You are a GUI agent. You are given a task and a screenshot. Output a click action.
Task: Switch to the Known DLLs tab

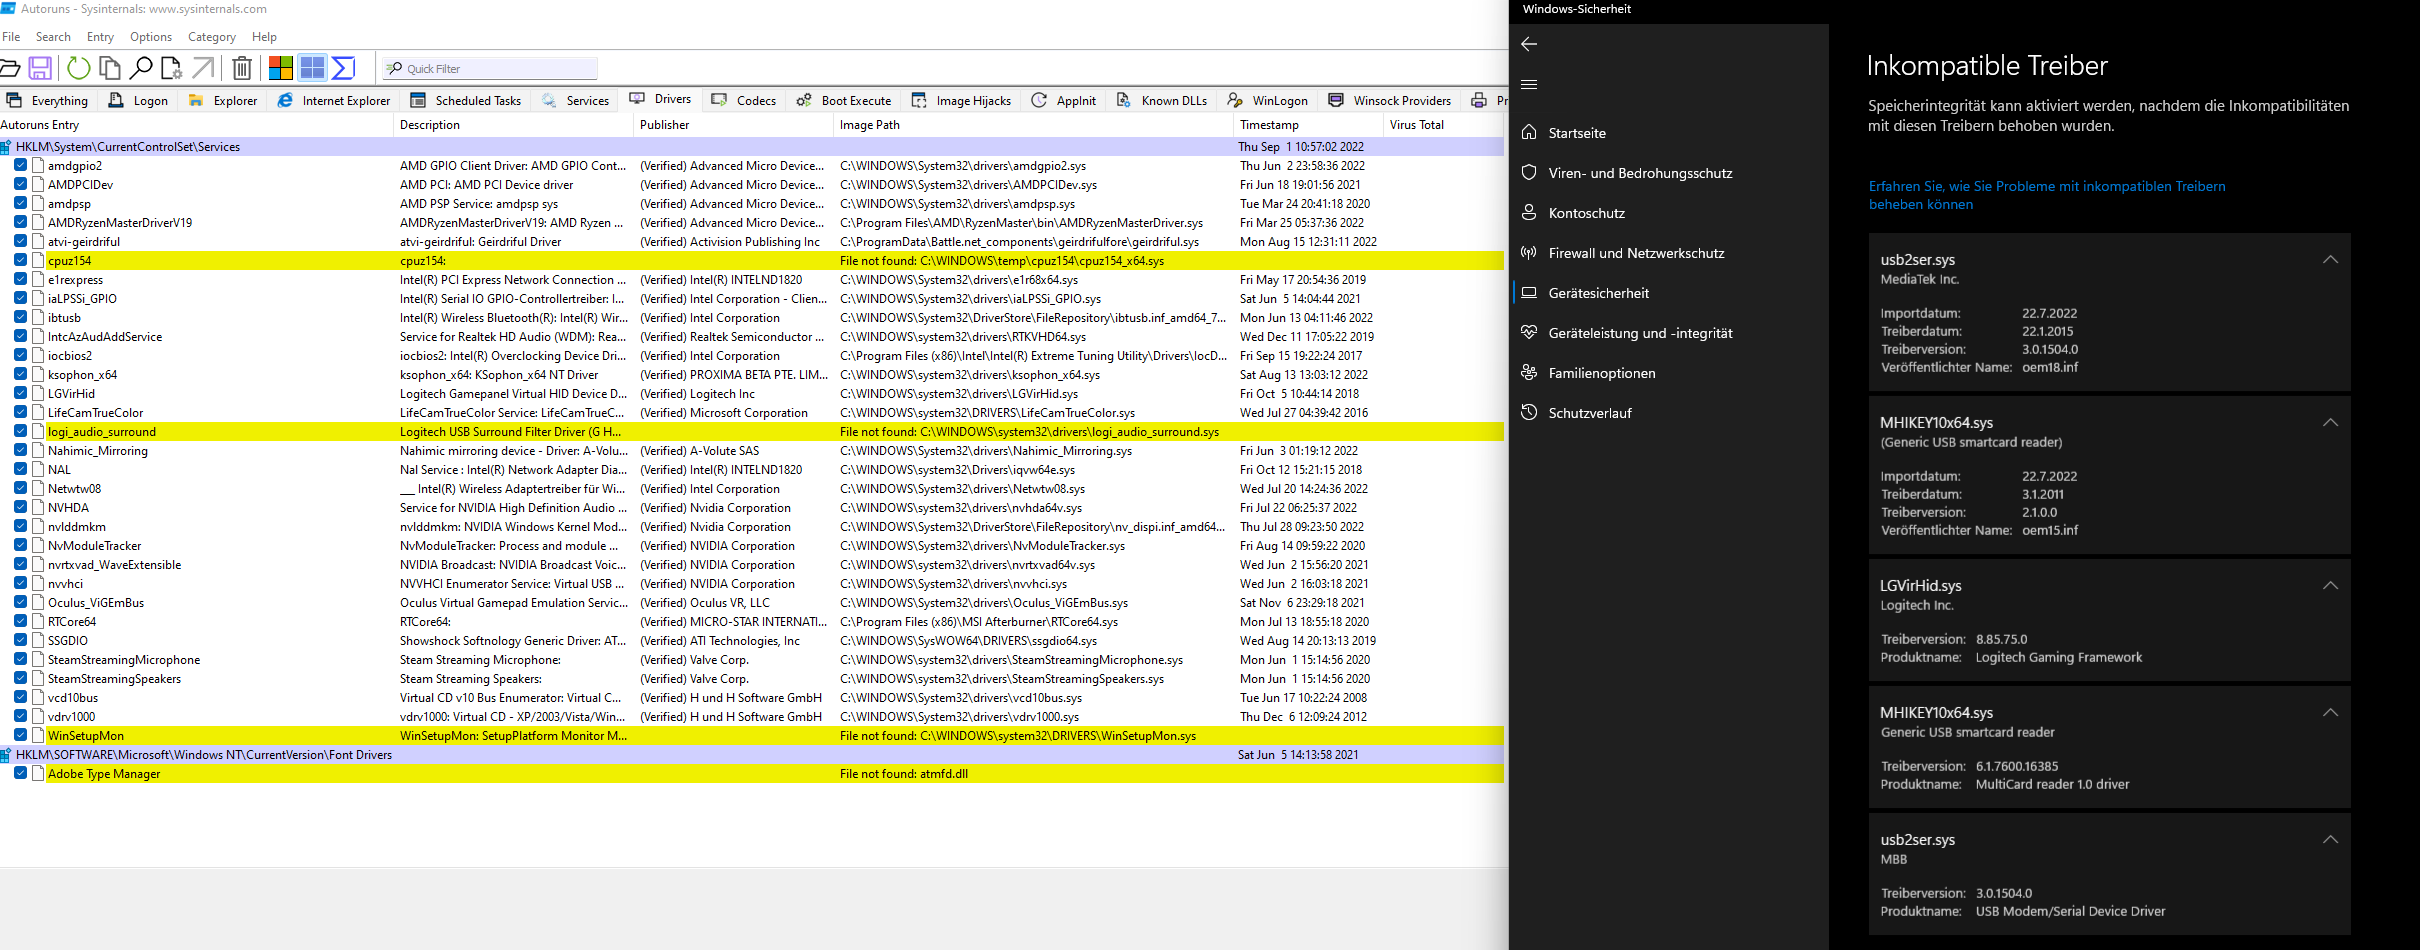point(1162,100)
